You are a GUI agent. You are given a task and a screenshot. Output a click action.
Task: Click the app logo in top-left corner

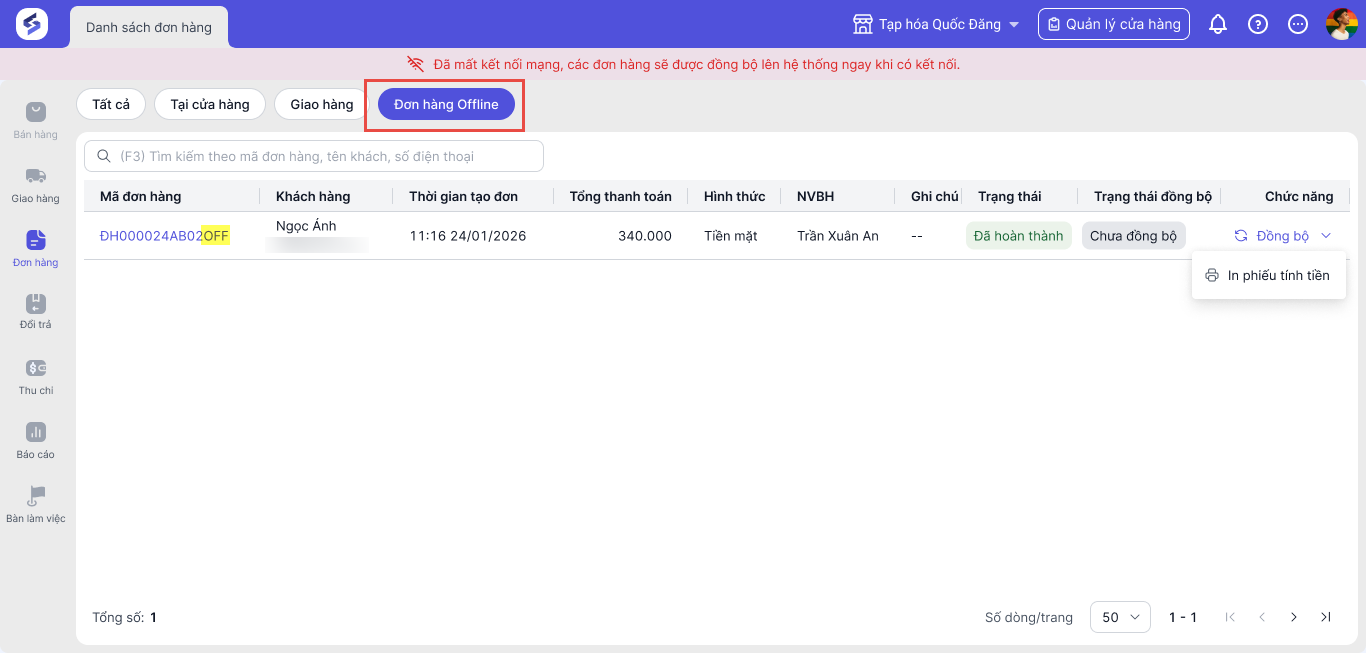click(32, 24)
